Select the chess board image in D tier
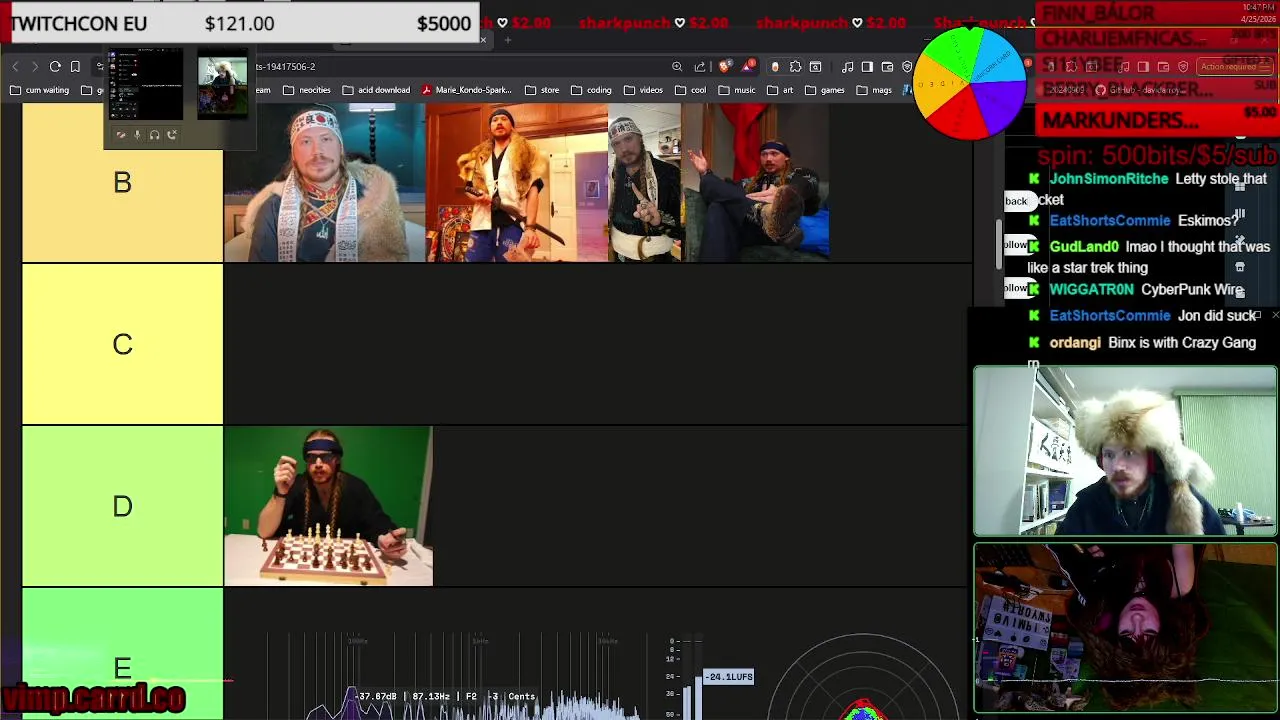This screenshot has height=720, width=1280. click(329, 506)
